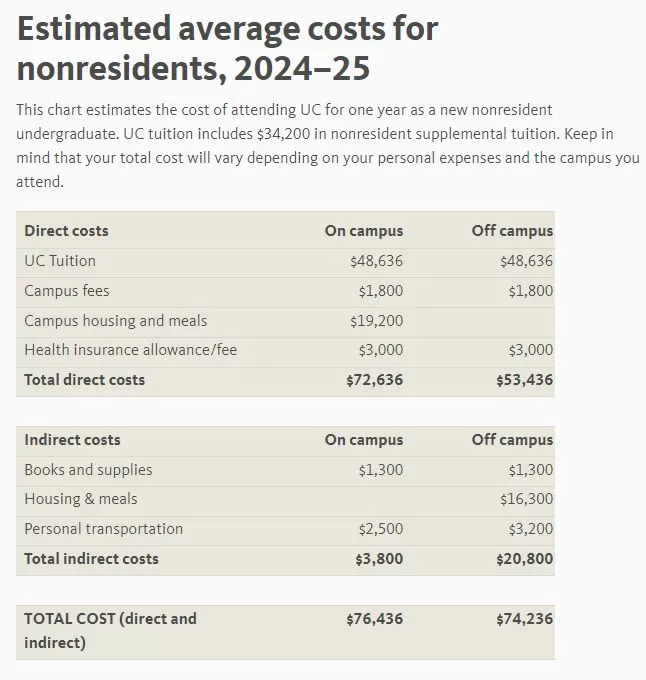Screen dimensions: 646x680
Task: Select the "Direct costs" table header
Action: [66, 231]
